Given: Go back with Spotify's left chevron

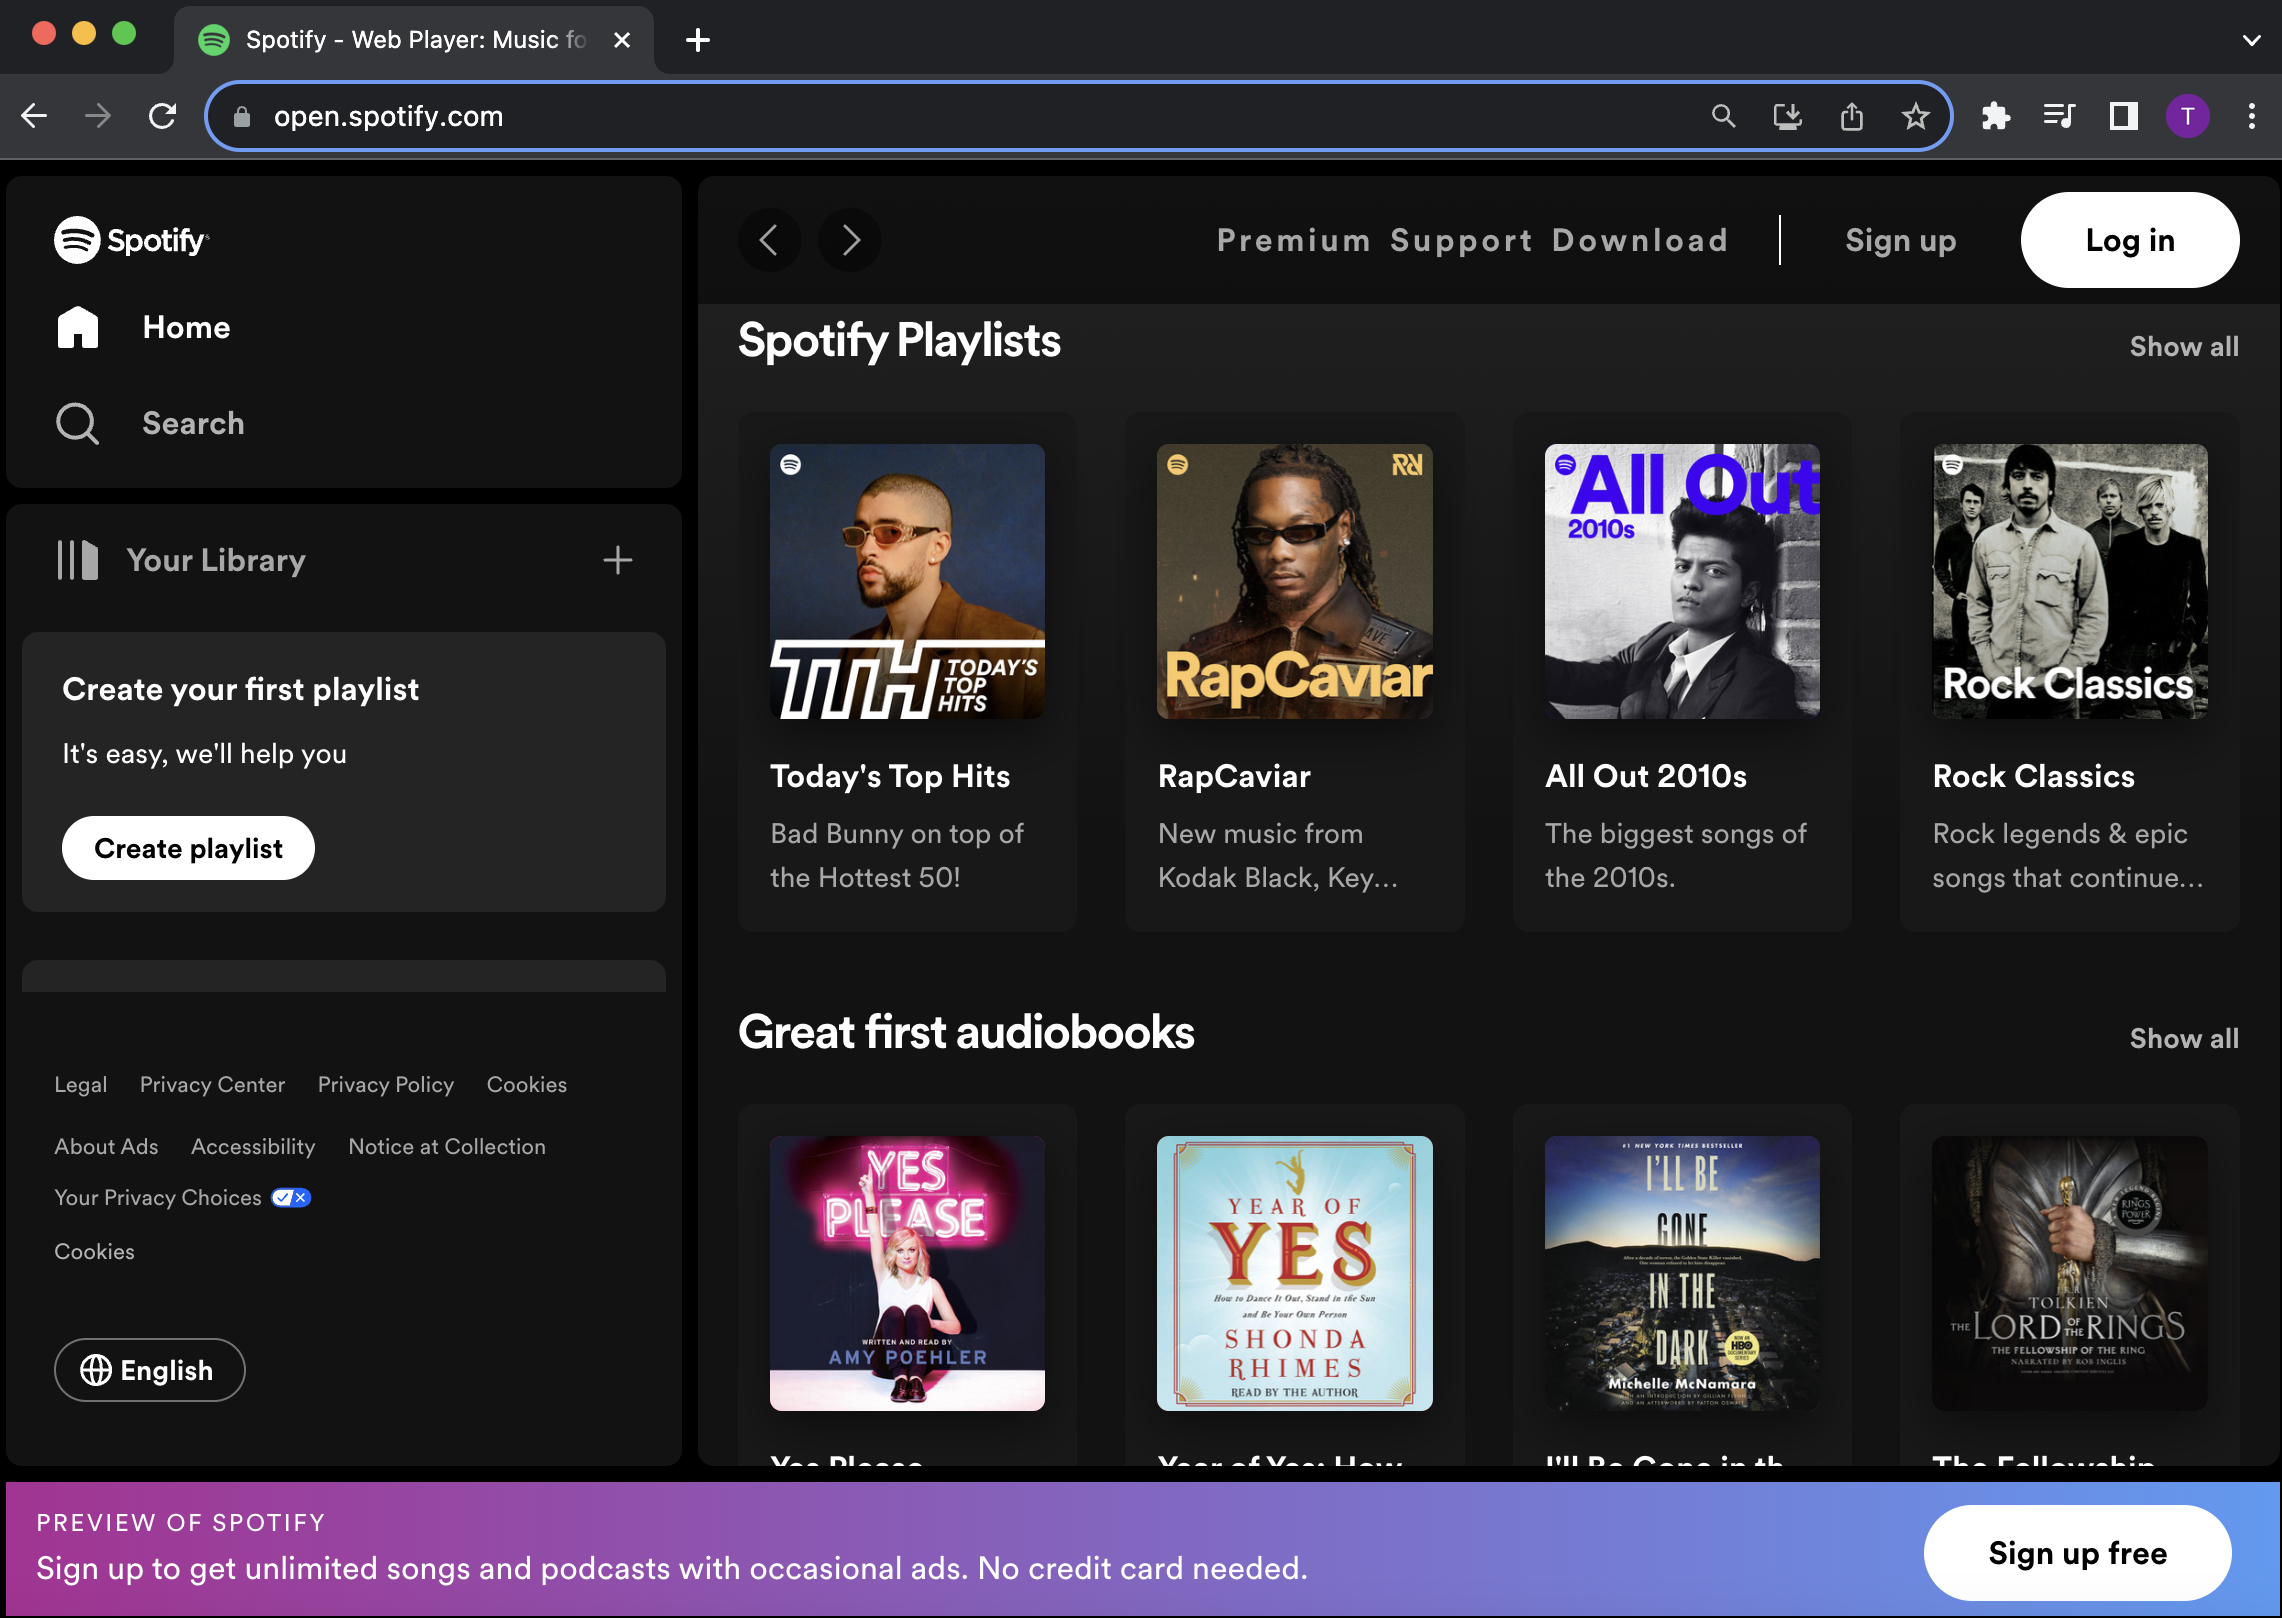Looking at the screenshot, I should (x=769, y=240).
